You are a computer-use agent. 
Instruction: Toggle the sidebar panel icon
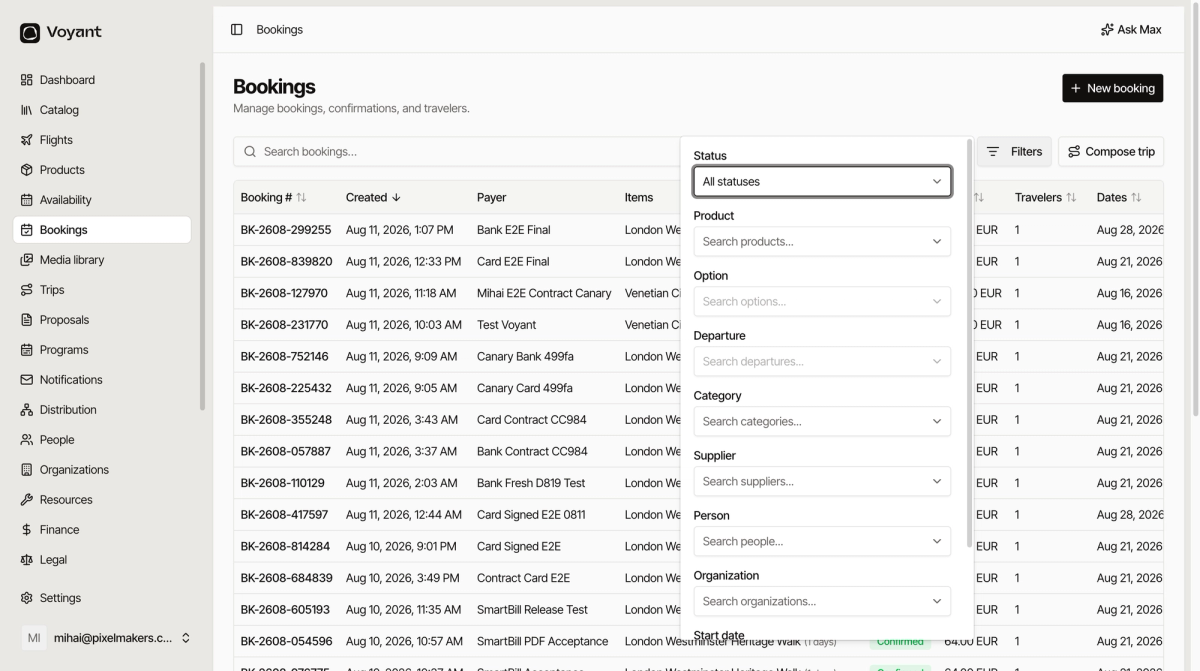[x=237, y=30]
